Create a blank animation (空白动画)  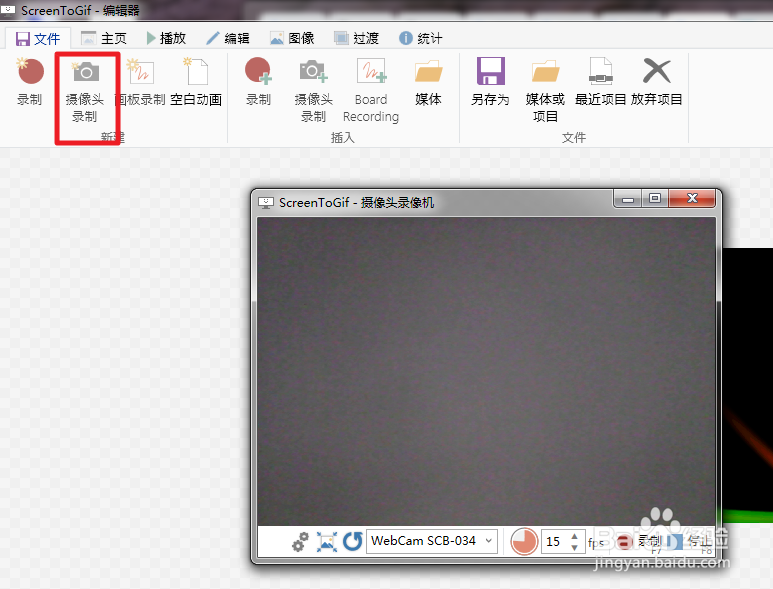(196, 83)
